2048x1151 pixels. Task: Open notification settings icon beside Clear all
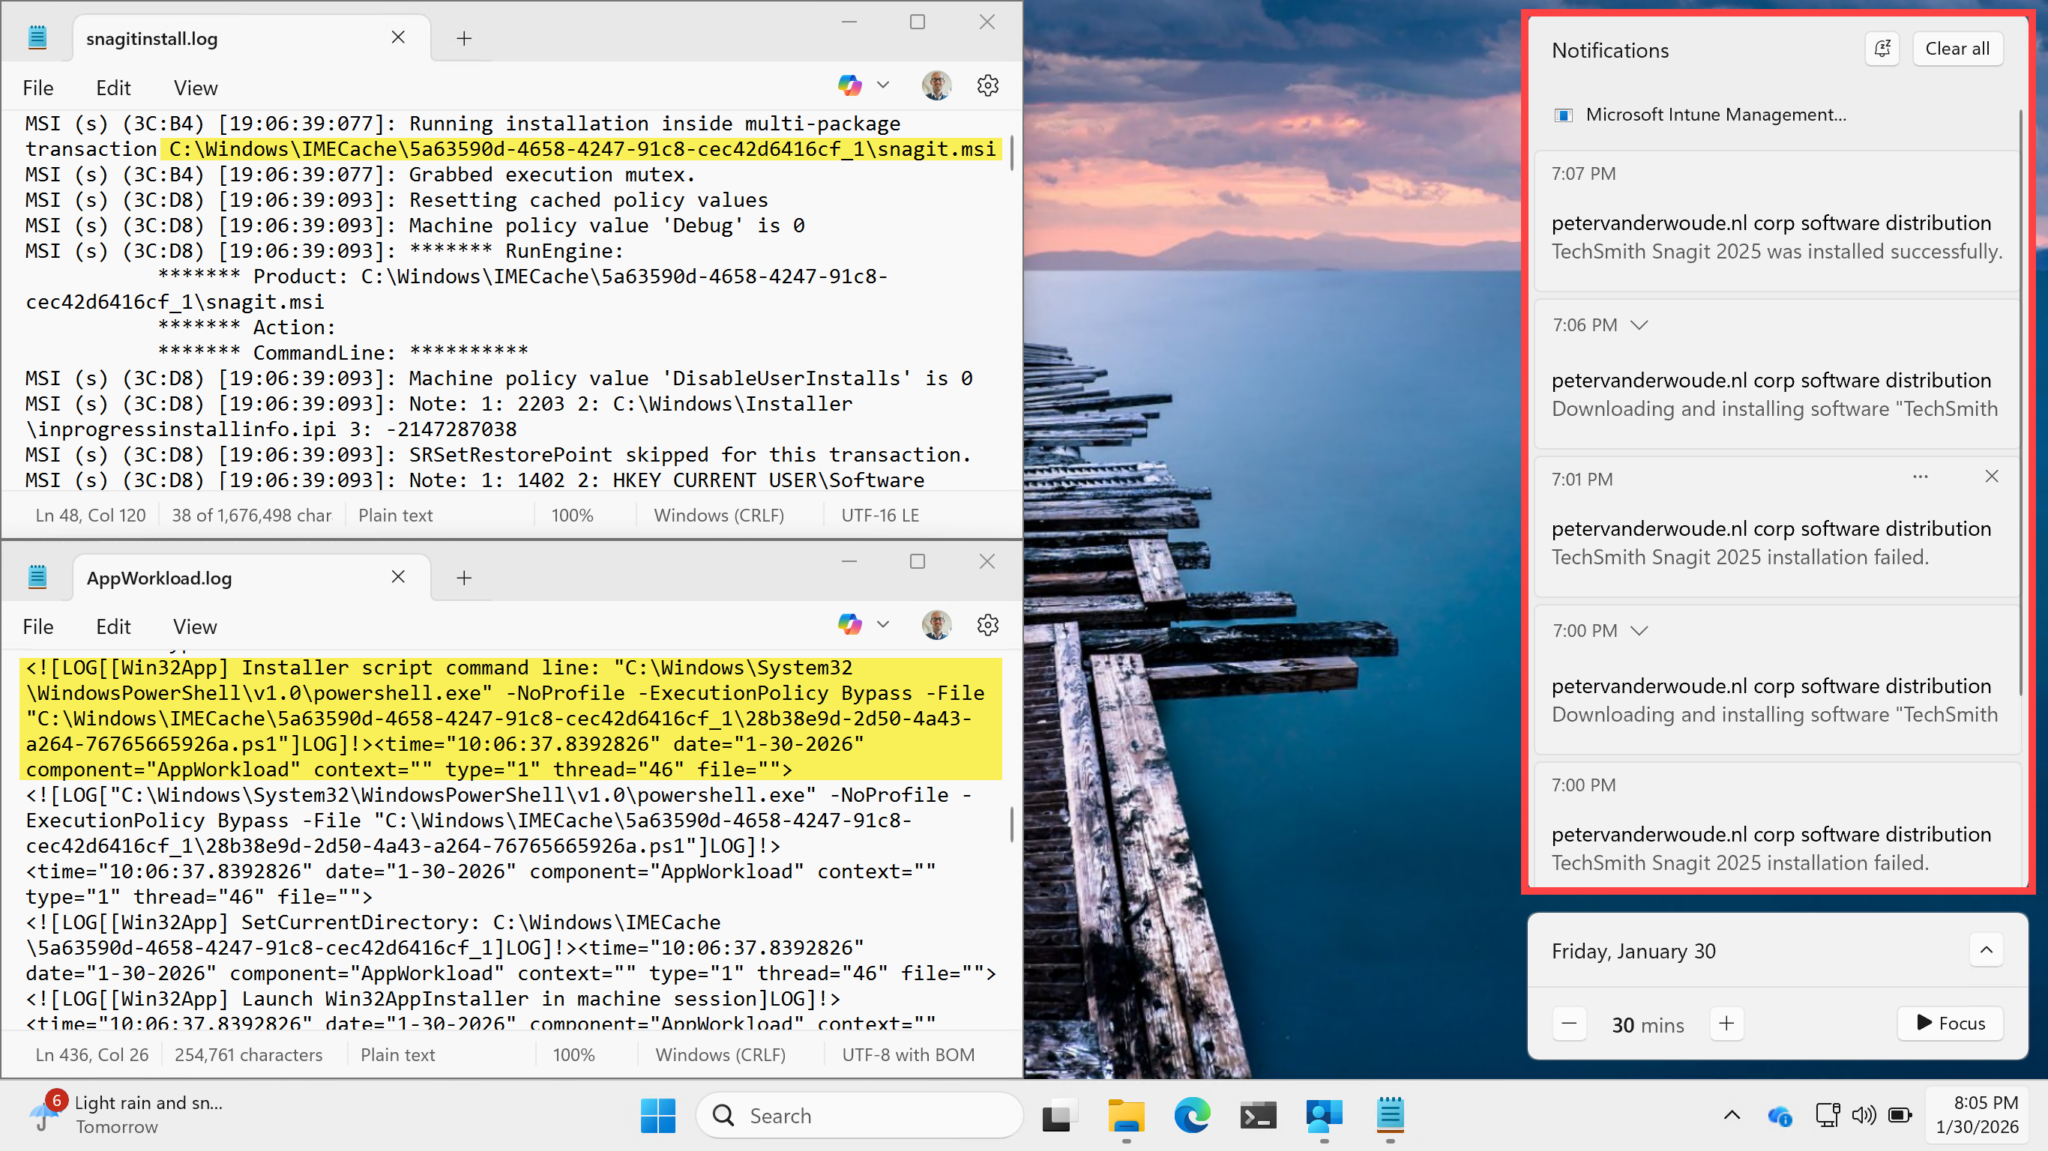[1881, 49]
